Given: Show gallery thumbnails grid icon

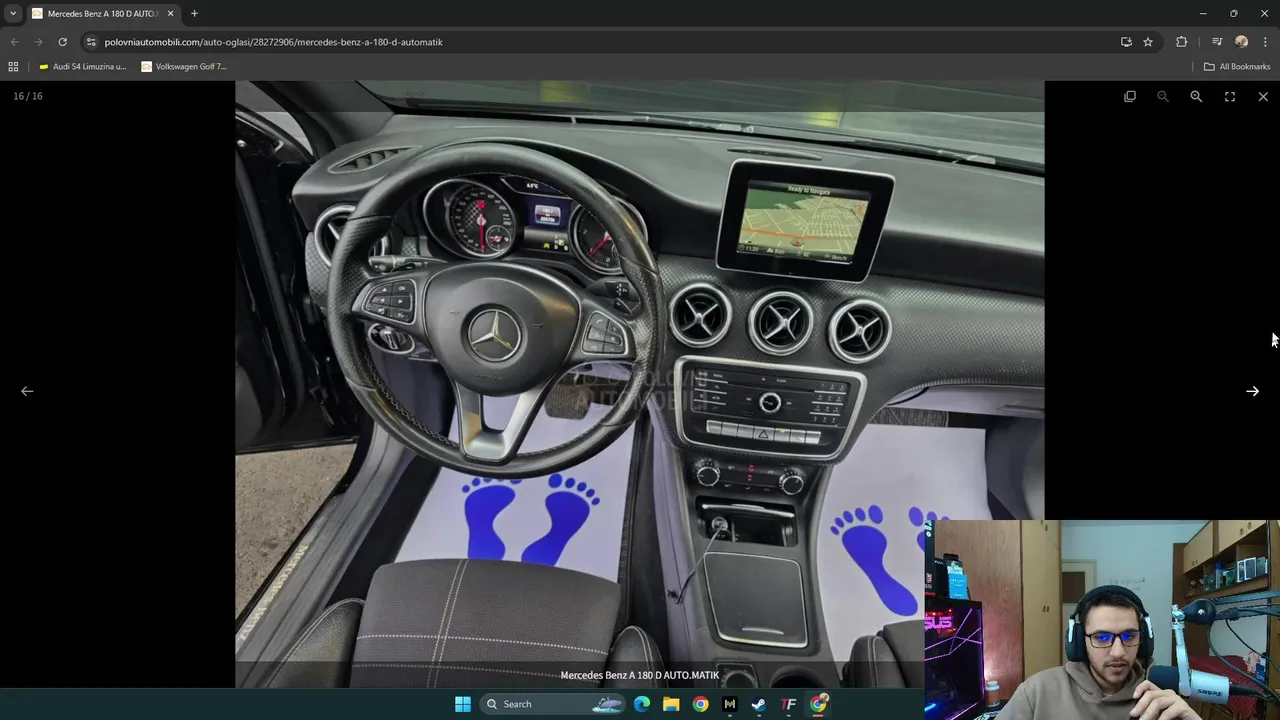Looking at the screenshot, I should 1130,97.
